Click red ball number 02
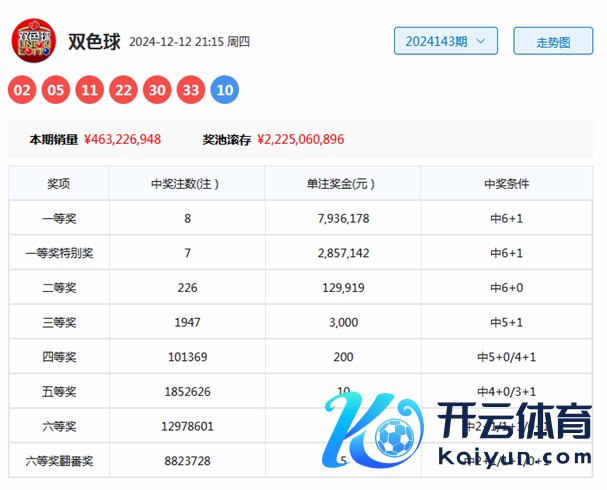The image size is (607, 490). point(22,91)
